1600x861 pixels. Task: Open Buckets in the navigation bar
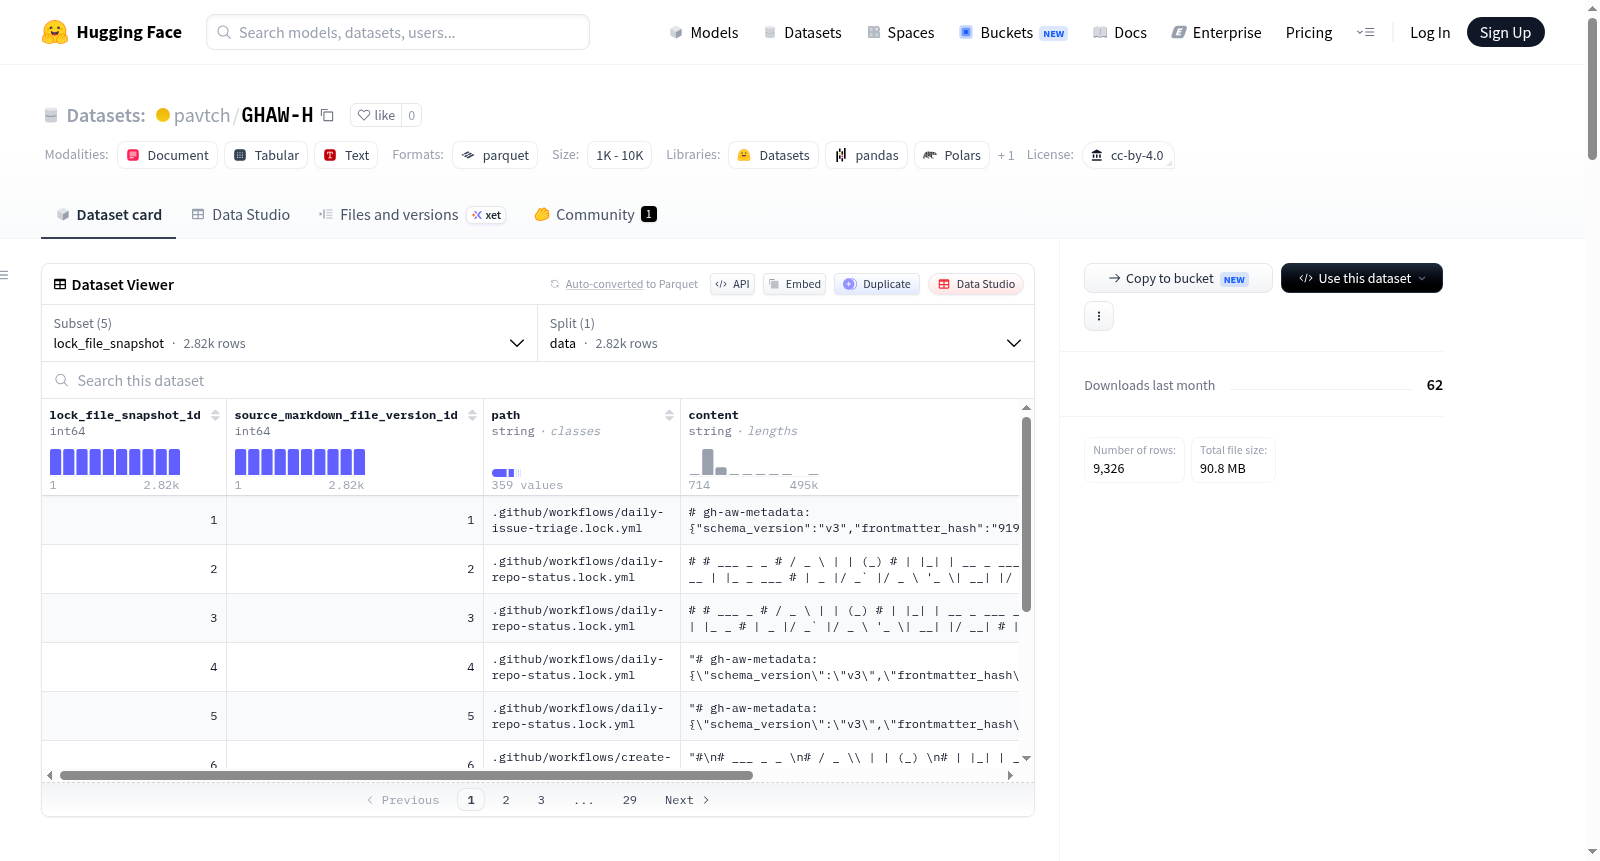[x=1013, y=32]
